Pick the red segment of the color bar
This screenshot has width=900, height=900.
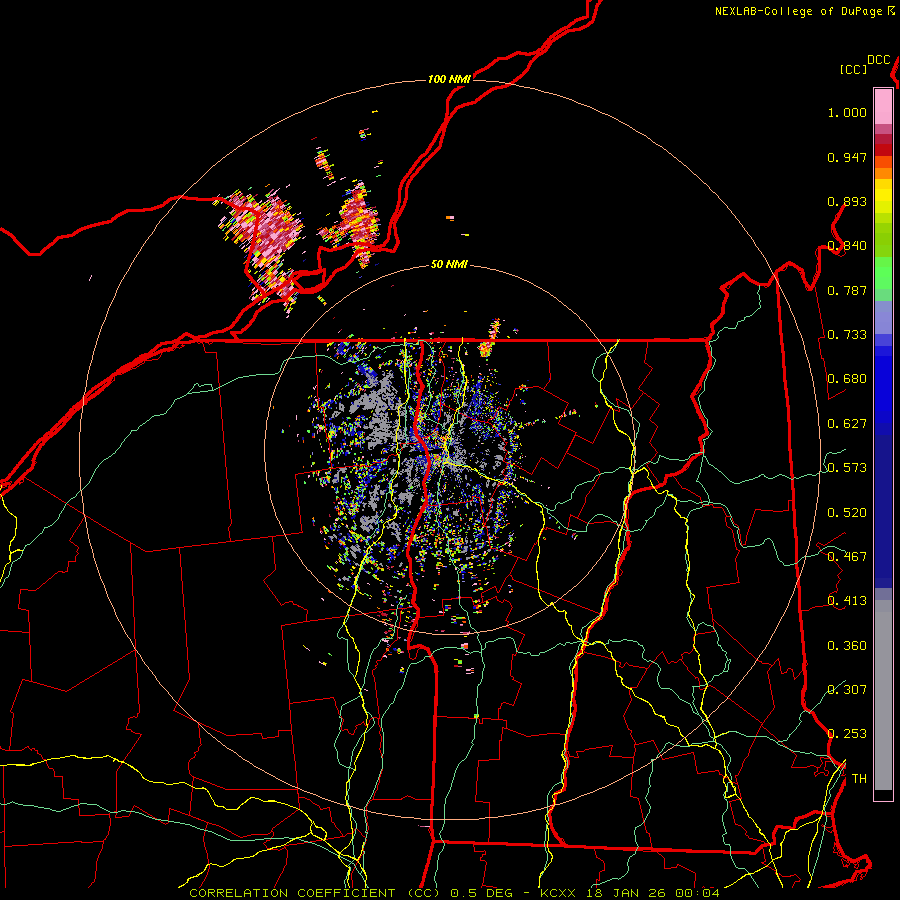click(x=883, y=150)
